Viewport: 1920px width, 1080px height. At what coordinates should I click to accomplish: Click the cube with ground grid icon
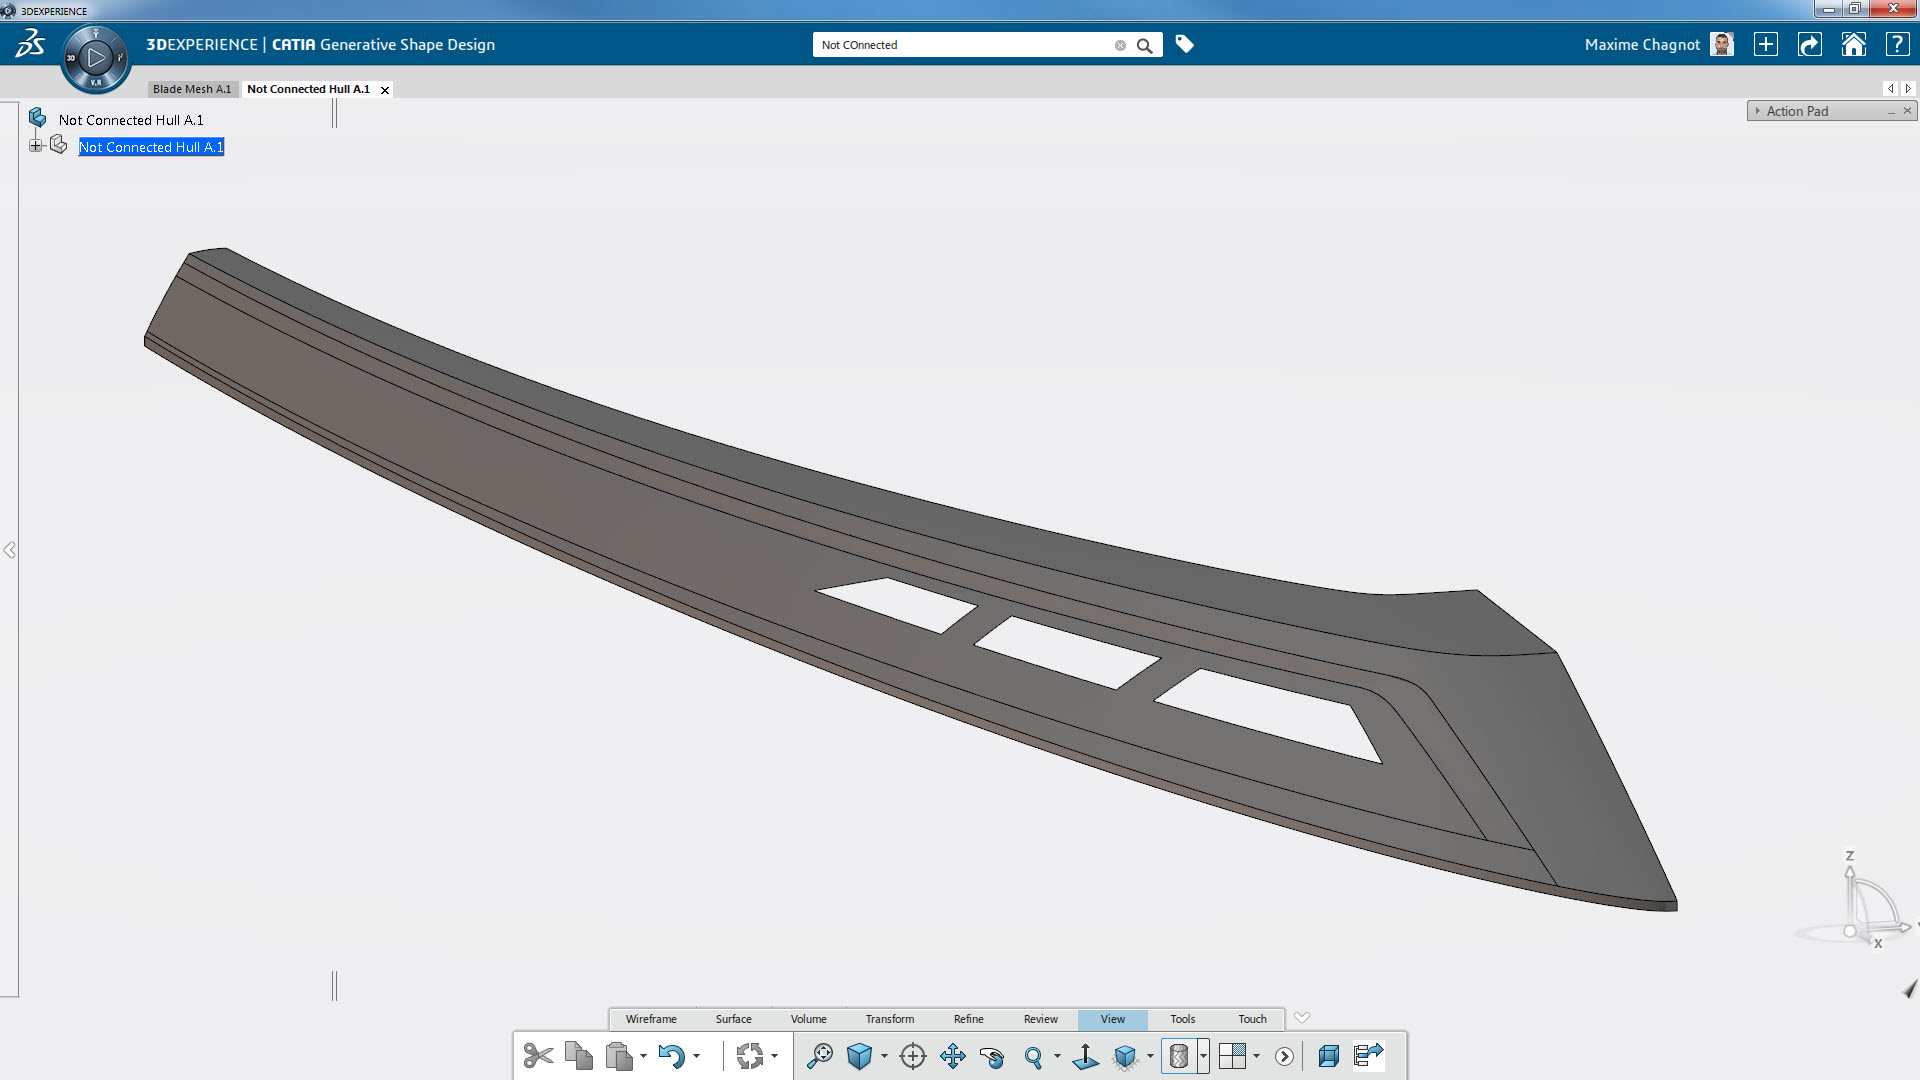pos(1125,1056)
